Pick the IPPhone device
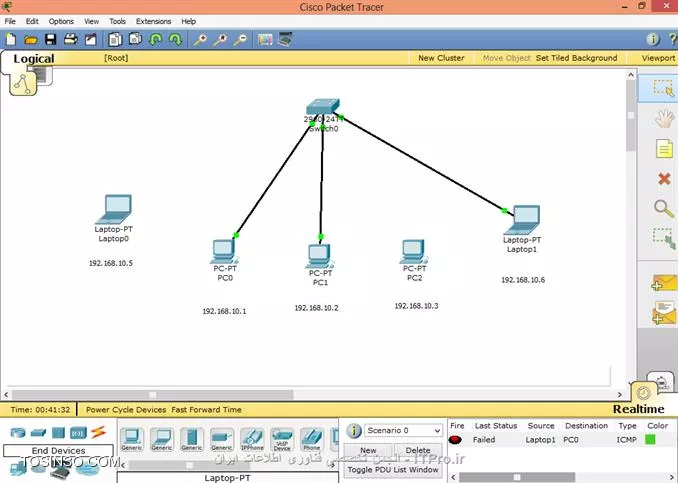Viewport: 678px width, 483px height. point(252,439)
